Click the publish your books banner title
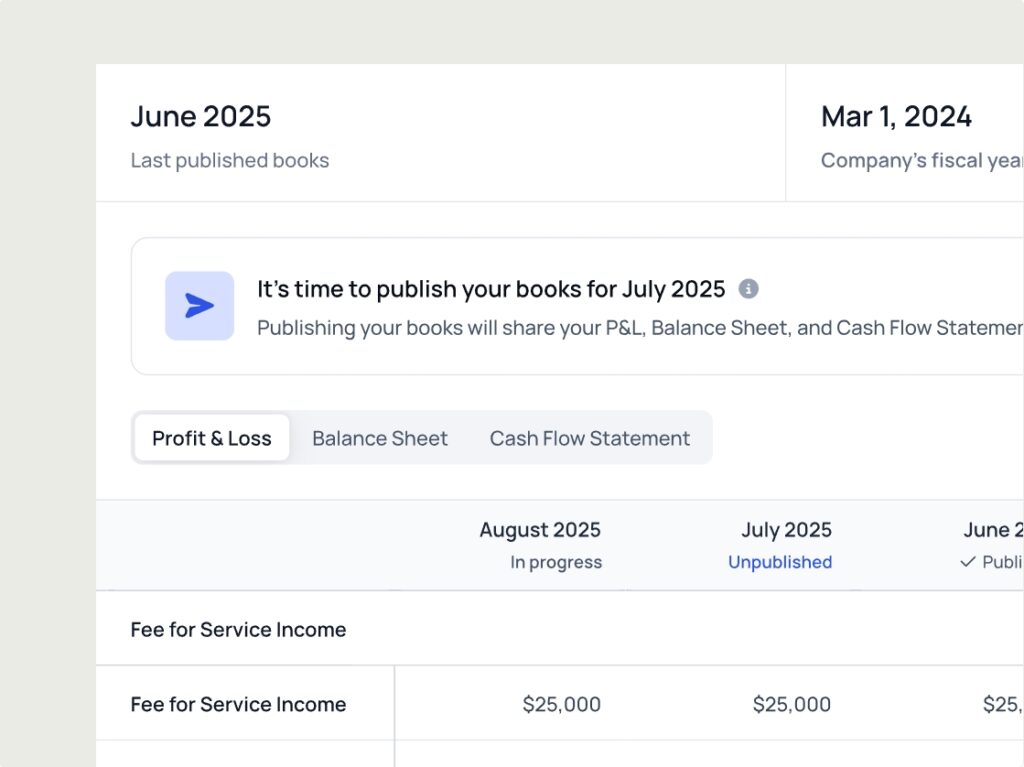This screenshot has height=767, width=1024. (491, 289)
